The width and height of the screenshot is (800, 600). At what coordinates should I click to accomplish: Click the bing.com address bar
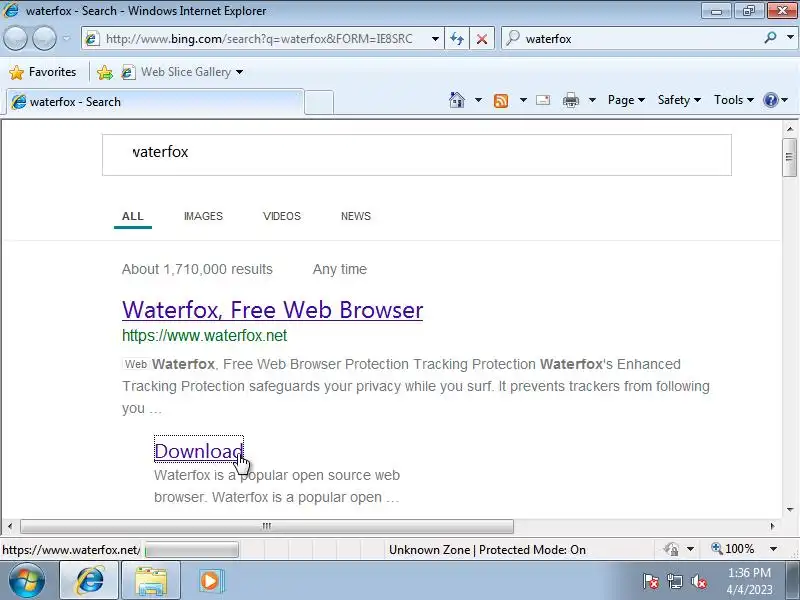tap(258, 39)
